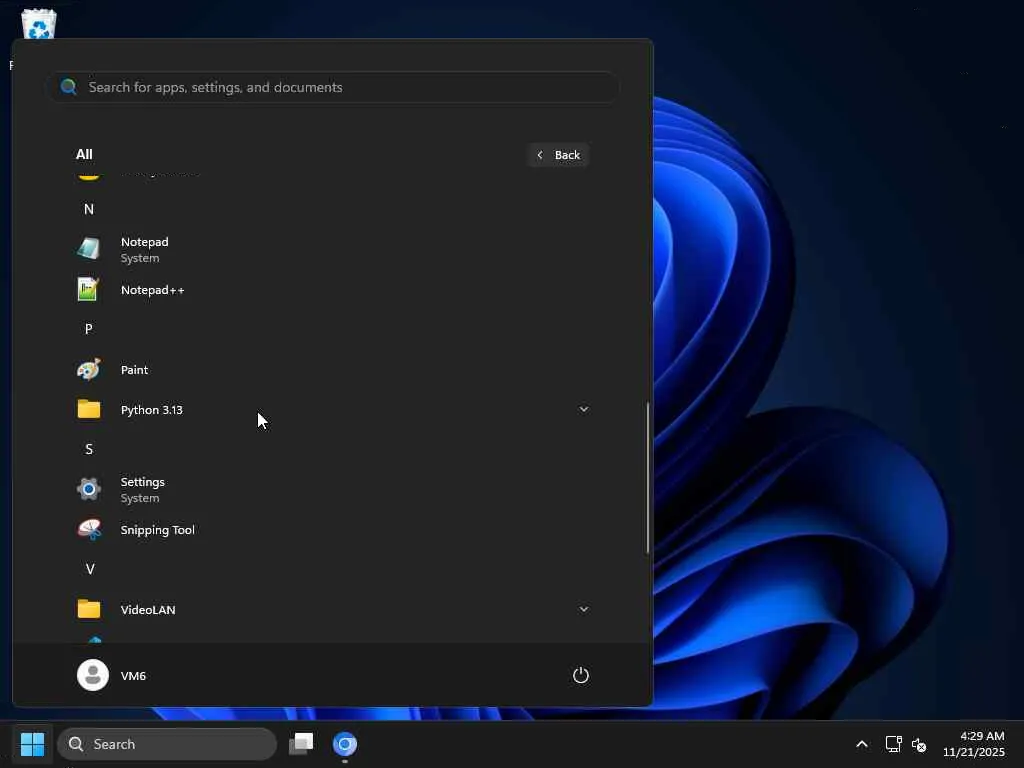The width and height of the screenshot is (1024, 768).
Task: Click the Python 3.13 folder icon
Action: click(x=88, y=409)
